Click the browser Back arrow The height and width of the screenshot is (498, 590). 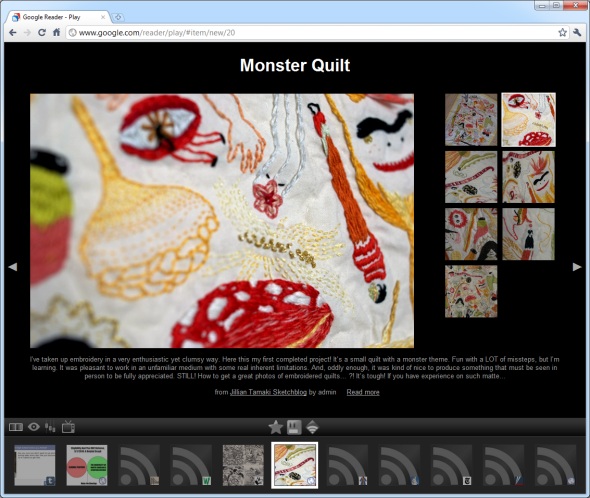tap(12, 33)
